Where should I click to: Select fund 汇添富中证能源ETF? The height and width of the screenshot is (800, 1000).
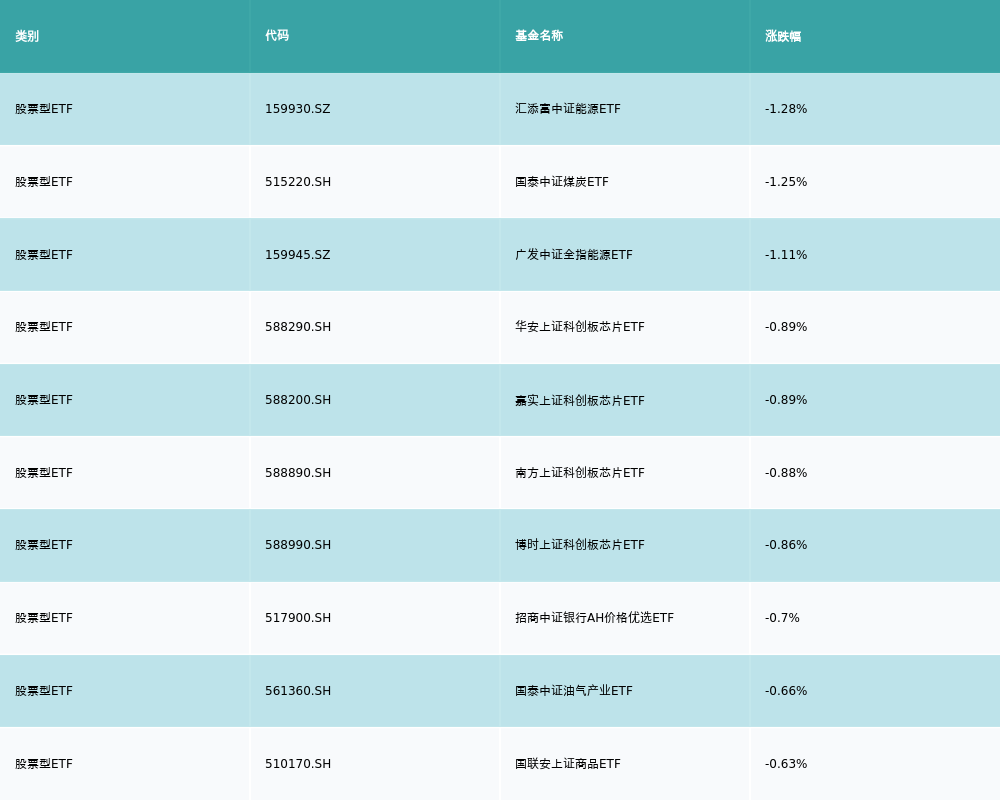click(x=568, y=109)
